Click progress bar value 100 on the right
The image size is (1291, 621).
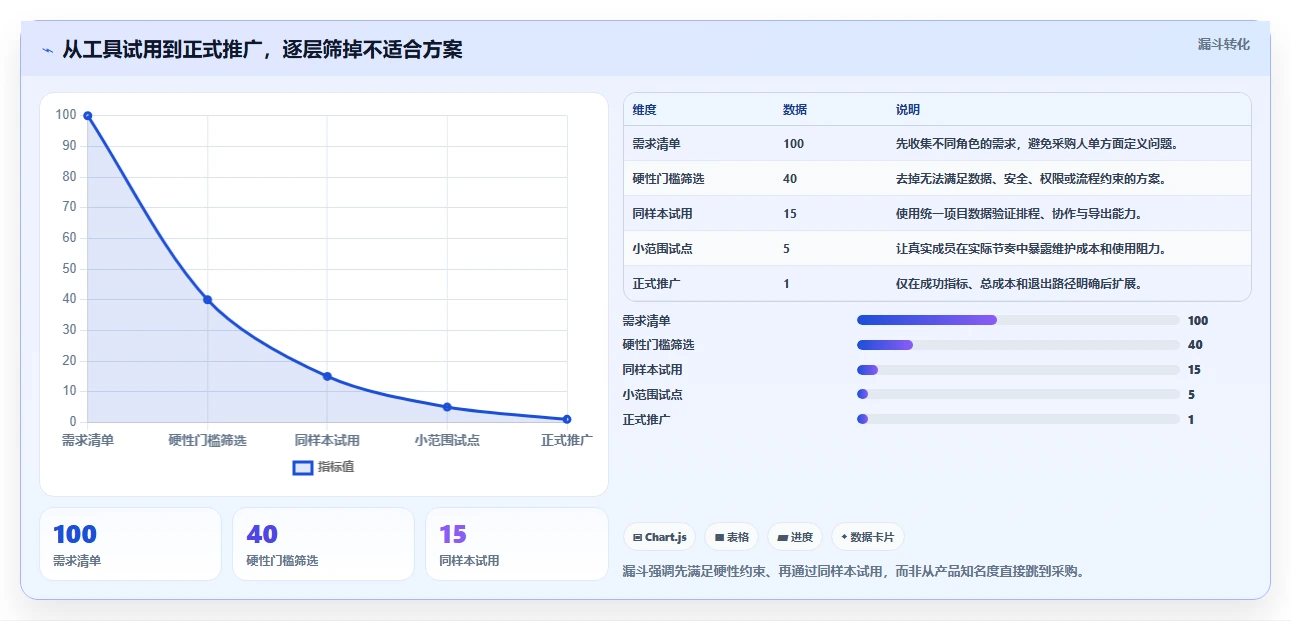point(1198,321)
